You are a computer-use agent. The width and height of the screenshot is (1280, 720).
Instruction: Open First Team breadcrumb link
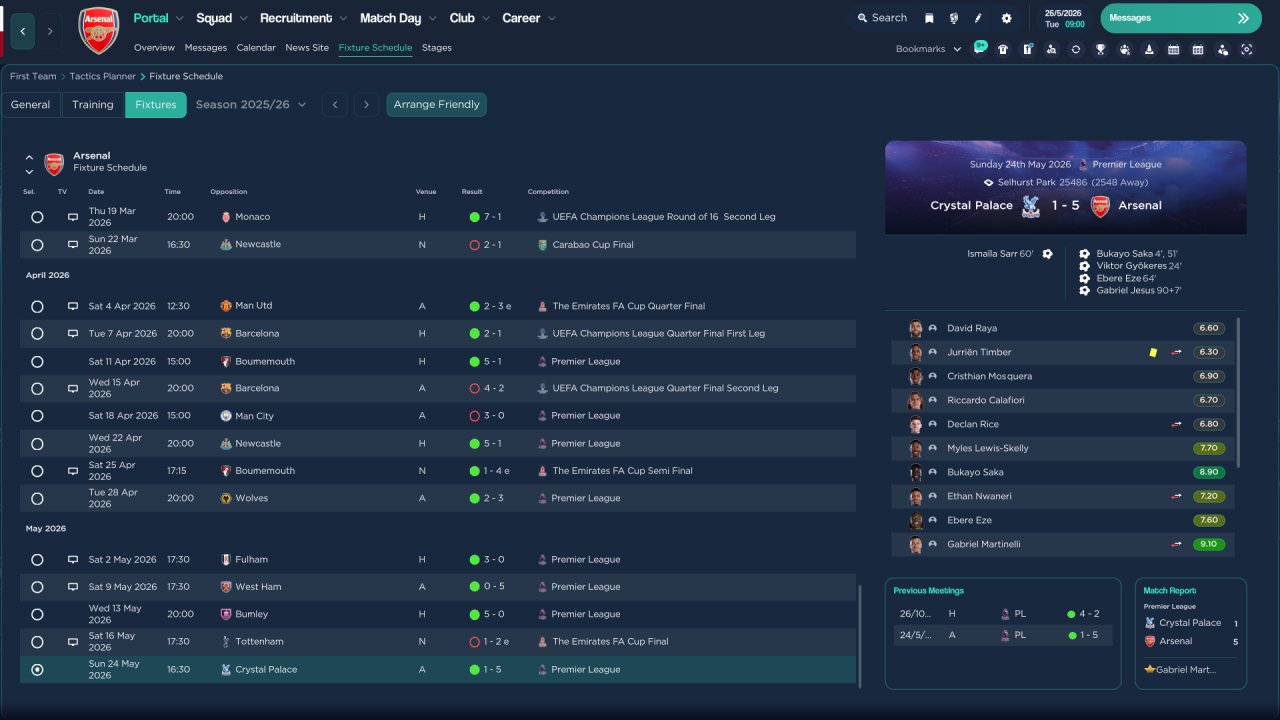coord(33,76)
